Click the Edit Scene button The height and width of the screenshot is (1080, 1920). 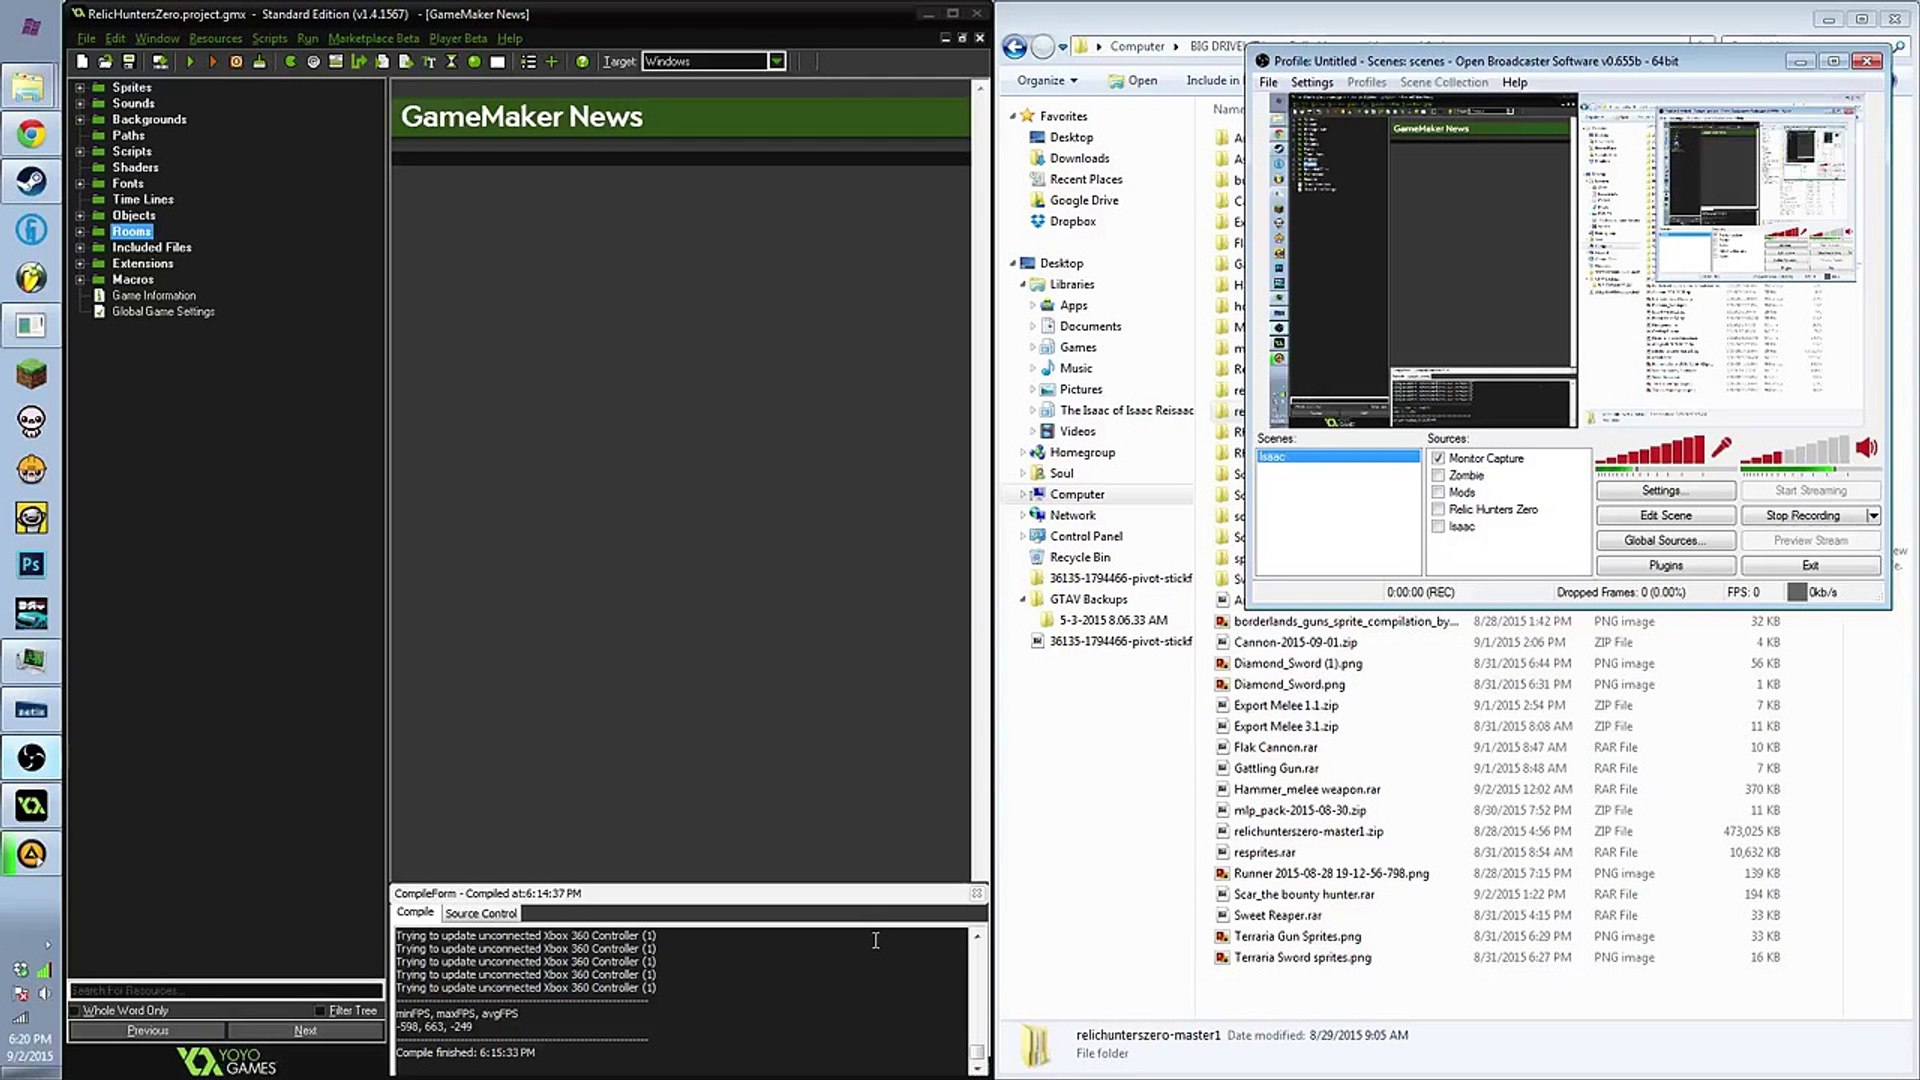point(1665,515)
